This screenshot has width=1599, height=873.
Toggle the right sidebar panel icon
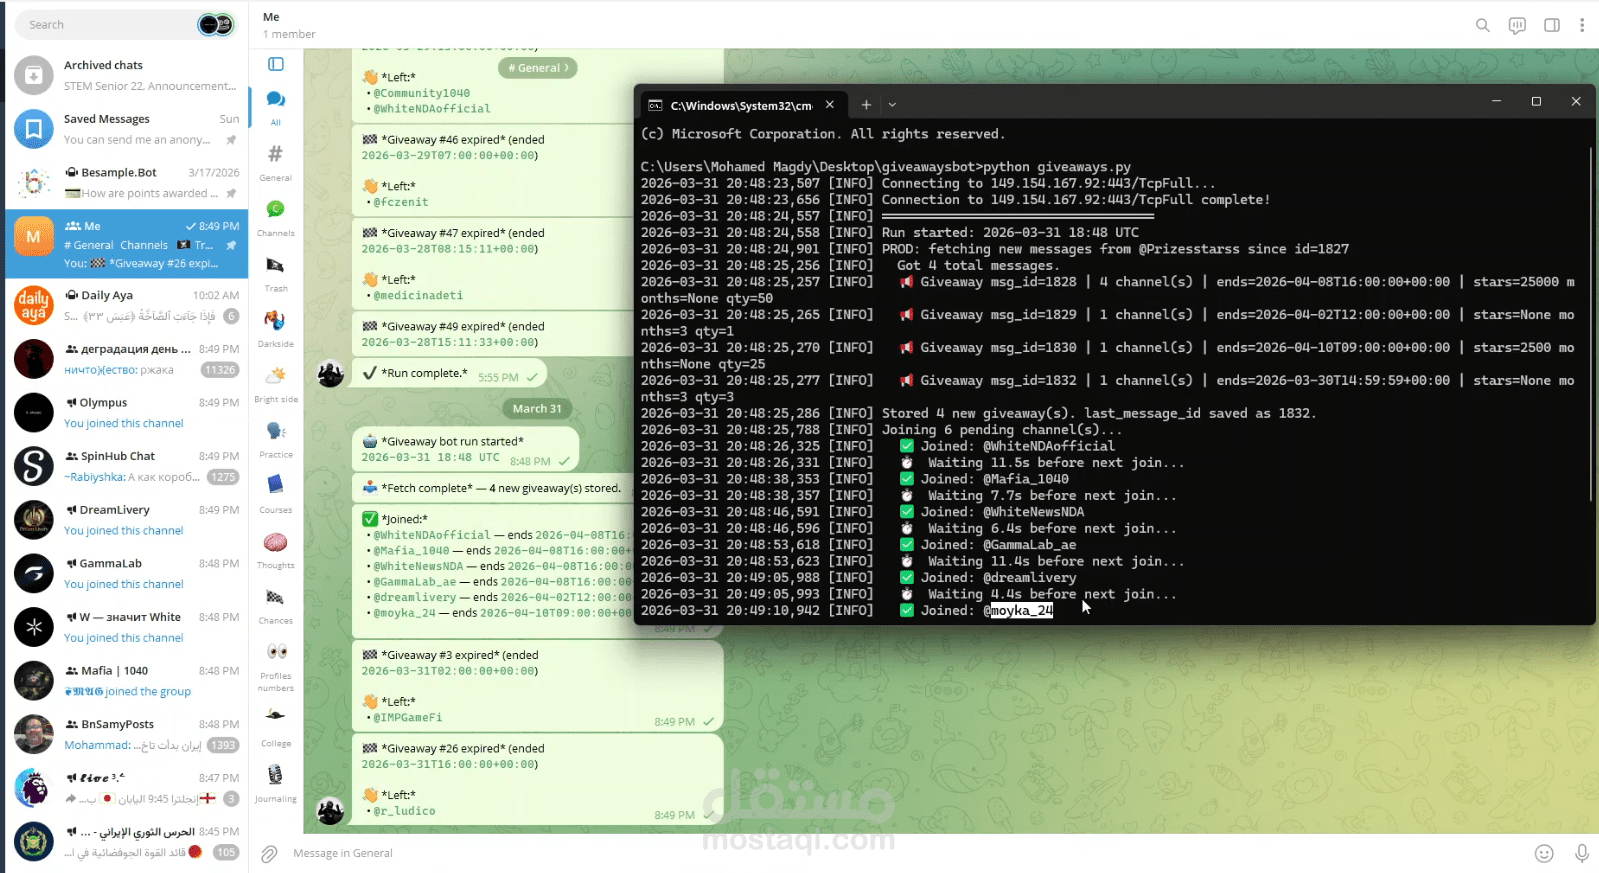click(x=1552, y=25)
